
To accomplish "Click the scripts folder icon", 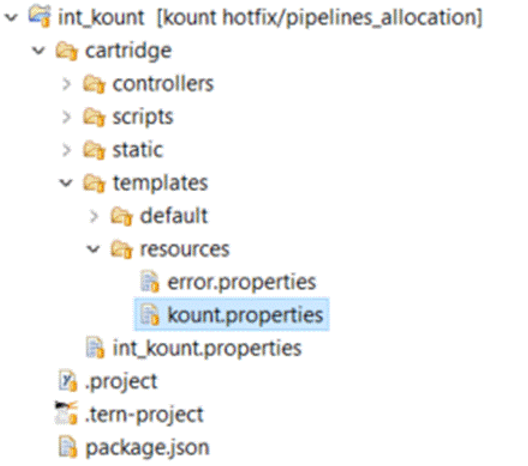I will 94,117.
